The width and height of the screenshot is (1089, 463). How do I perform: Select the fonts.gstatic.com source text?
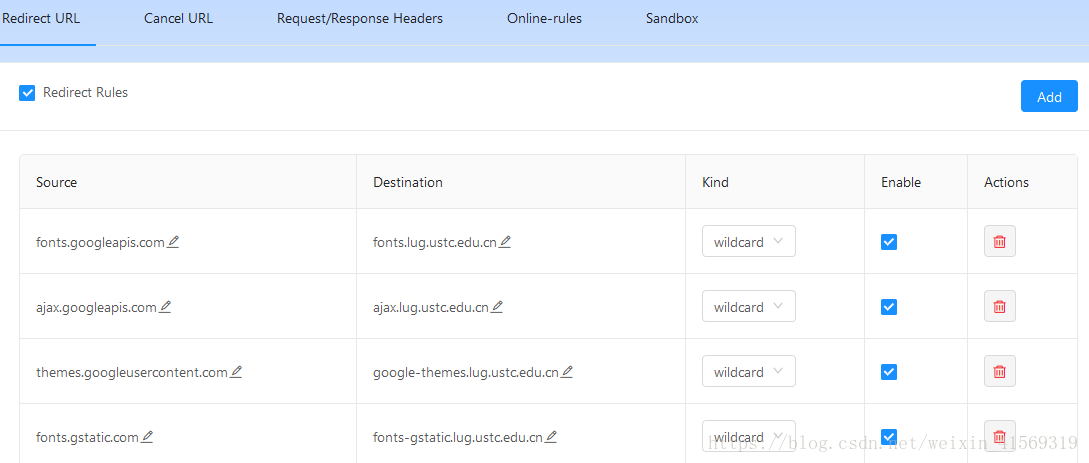88,437
